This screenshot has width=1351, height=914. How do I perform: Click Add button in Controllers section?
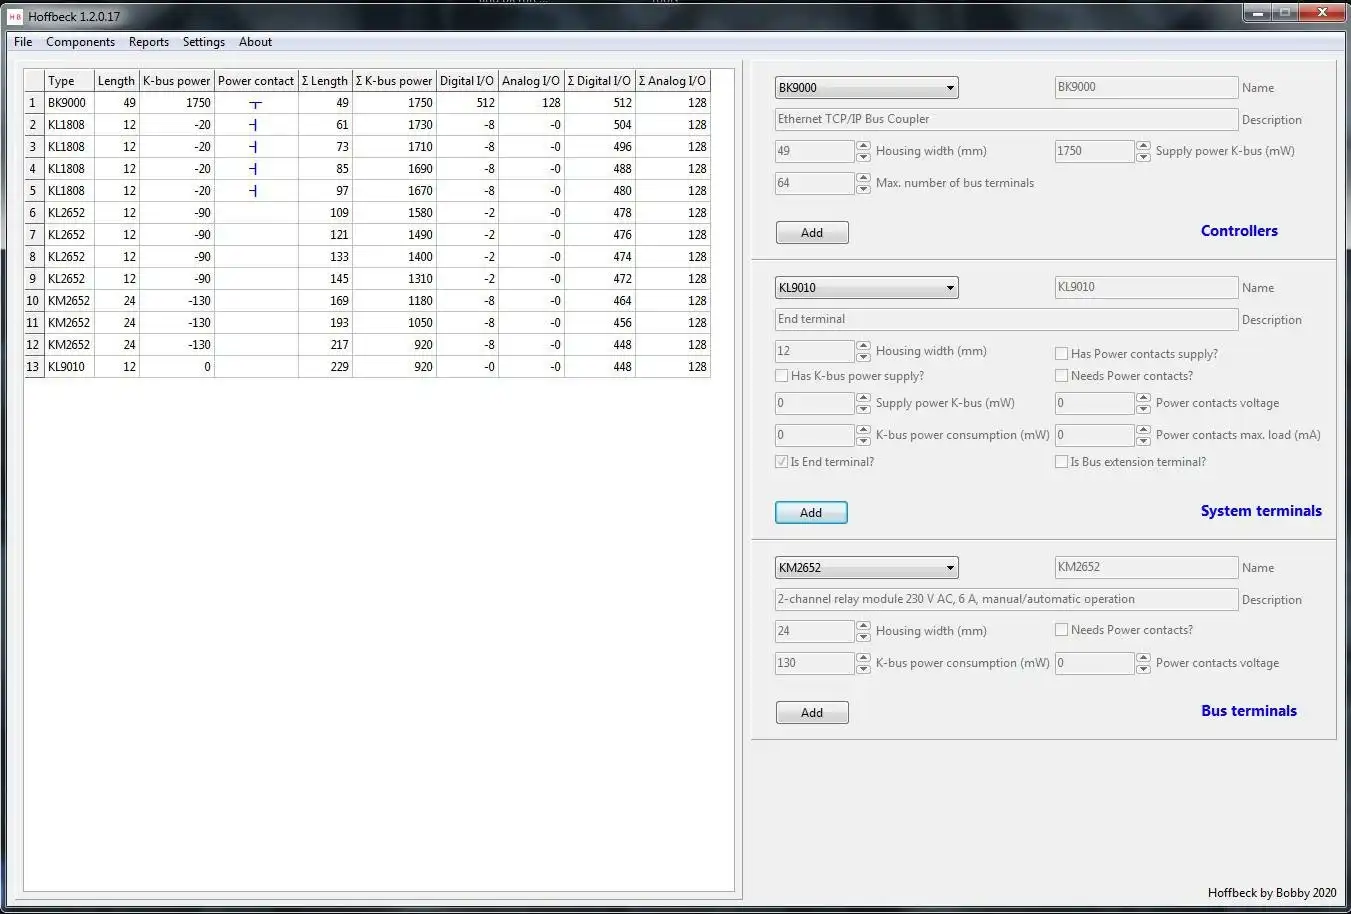coord(812,233)
